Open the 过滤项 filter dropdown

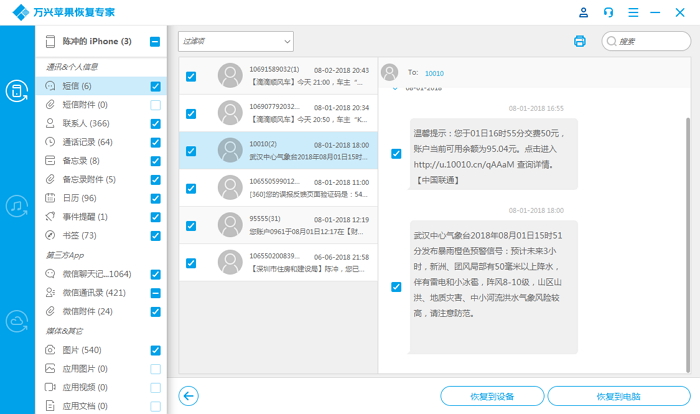(236, 41)
